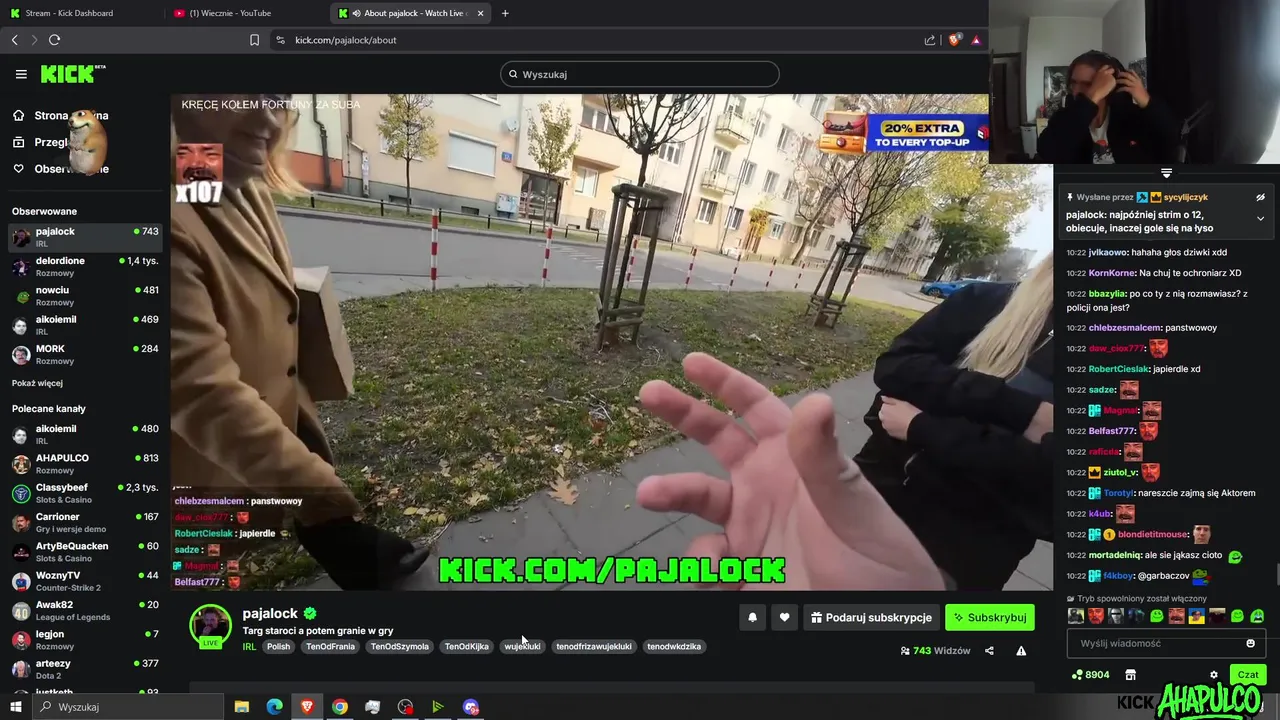Click the 8904 channel points balance
This screenshot has width=1280, height=720.
click(x=1090, y=675)
